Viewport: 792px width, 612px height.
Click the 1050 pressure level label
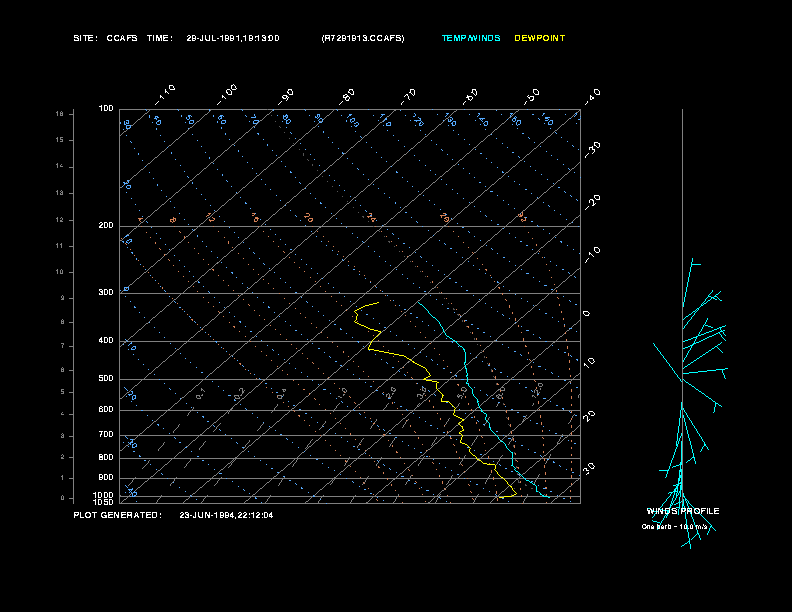click(x=104, y=502)
